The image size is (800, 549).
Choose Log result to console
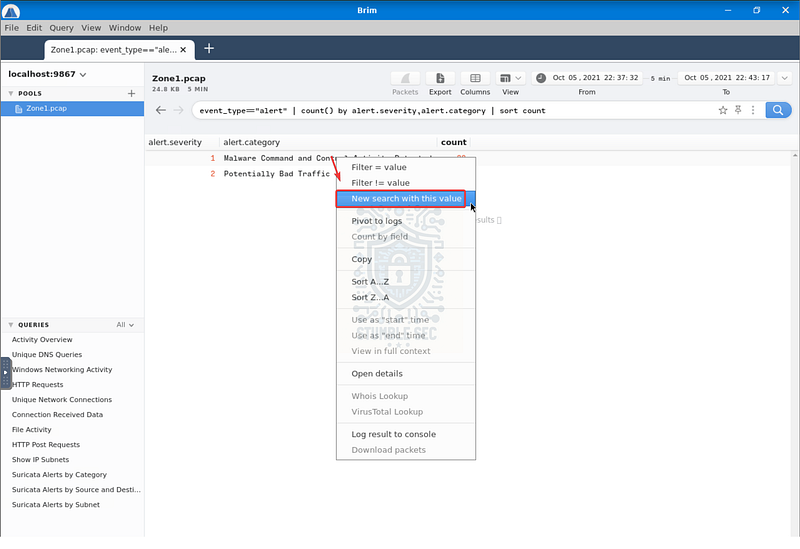coord(406,434)
